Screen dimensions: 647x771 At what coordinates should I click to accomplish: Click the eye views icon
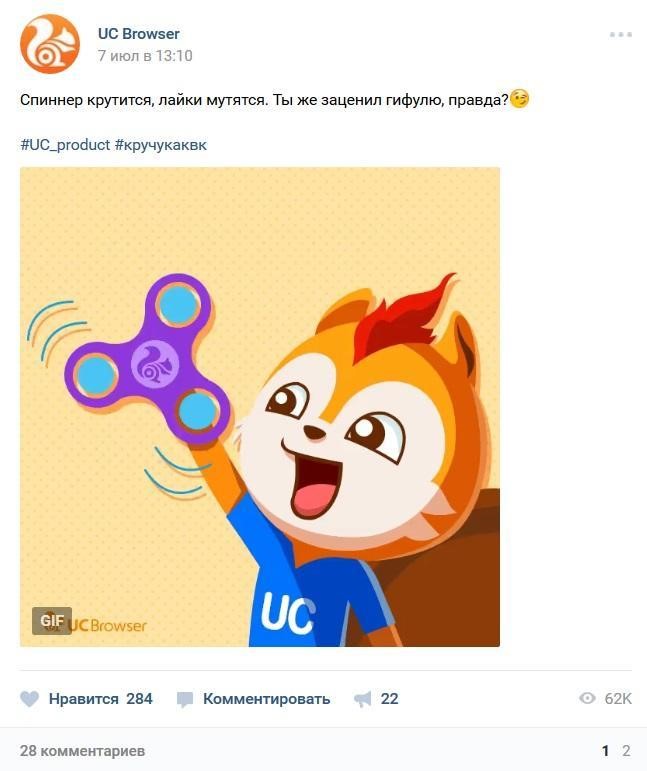point(588,698)
